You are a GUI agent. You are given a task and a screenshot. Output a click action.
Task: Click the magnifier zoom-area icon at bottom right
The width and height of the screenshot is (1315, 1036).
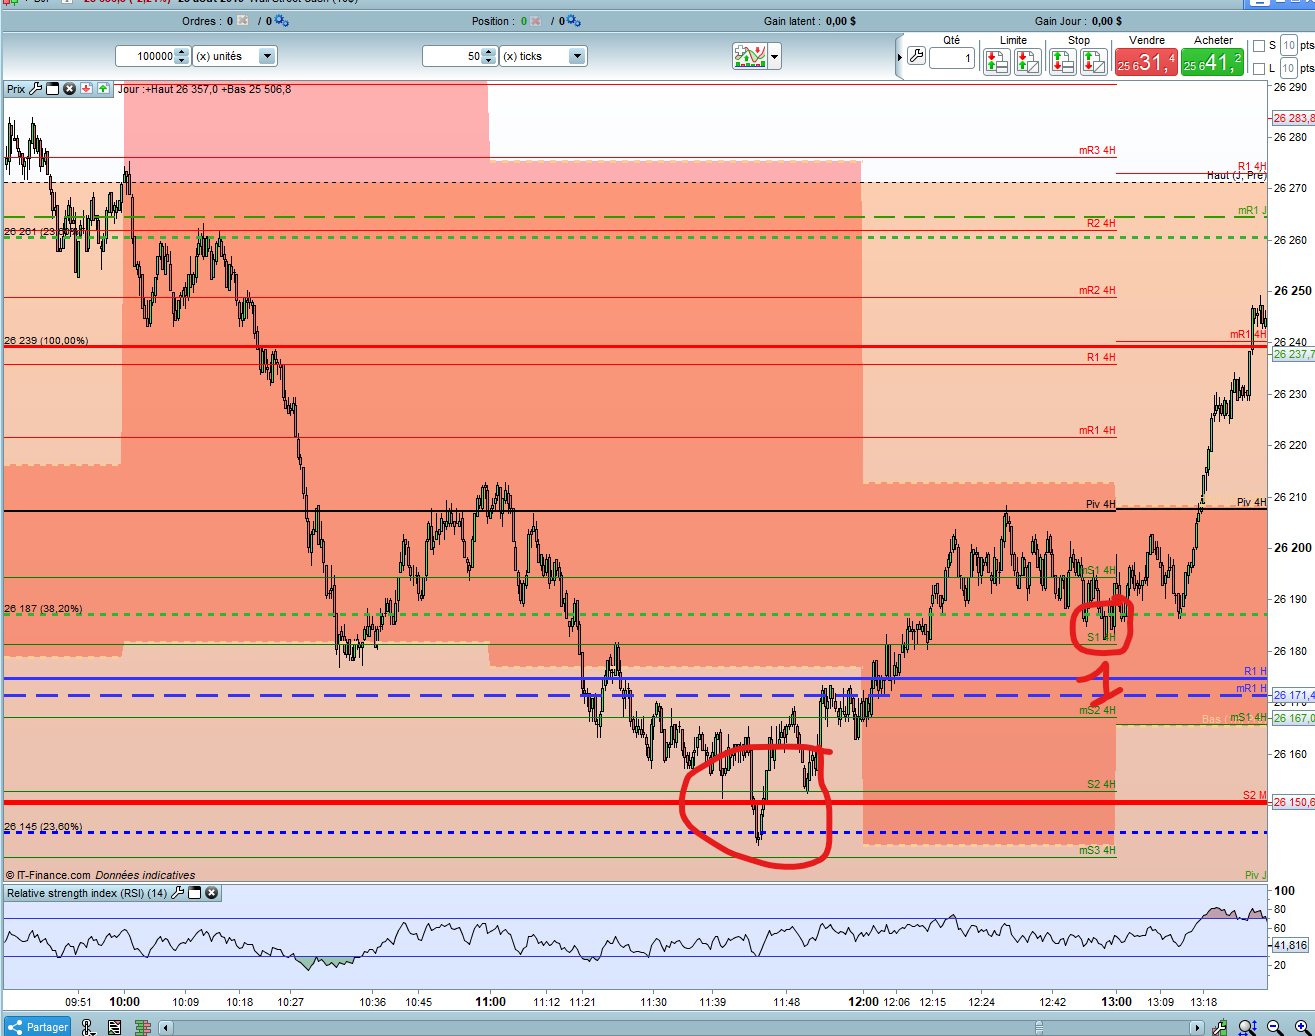1247,1027
